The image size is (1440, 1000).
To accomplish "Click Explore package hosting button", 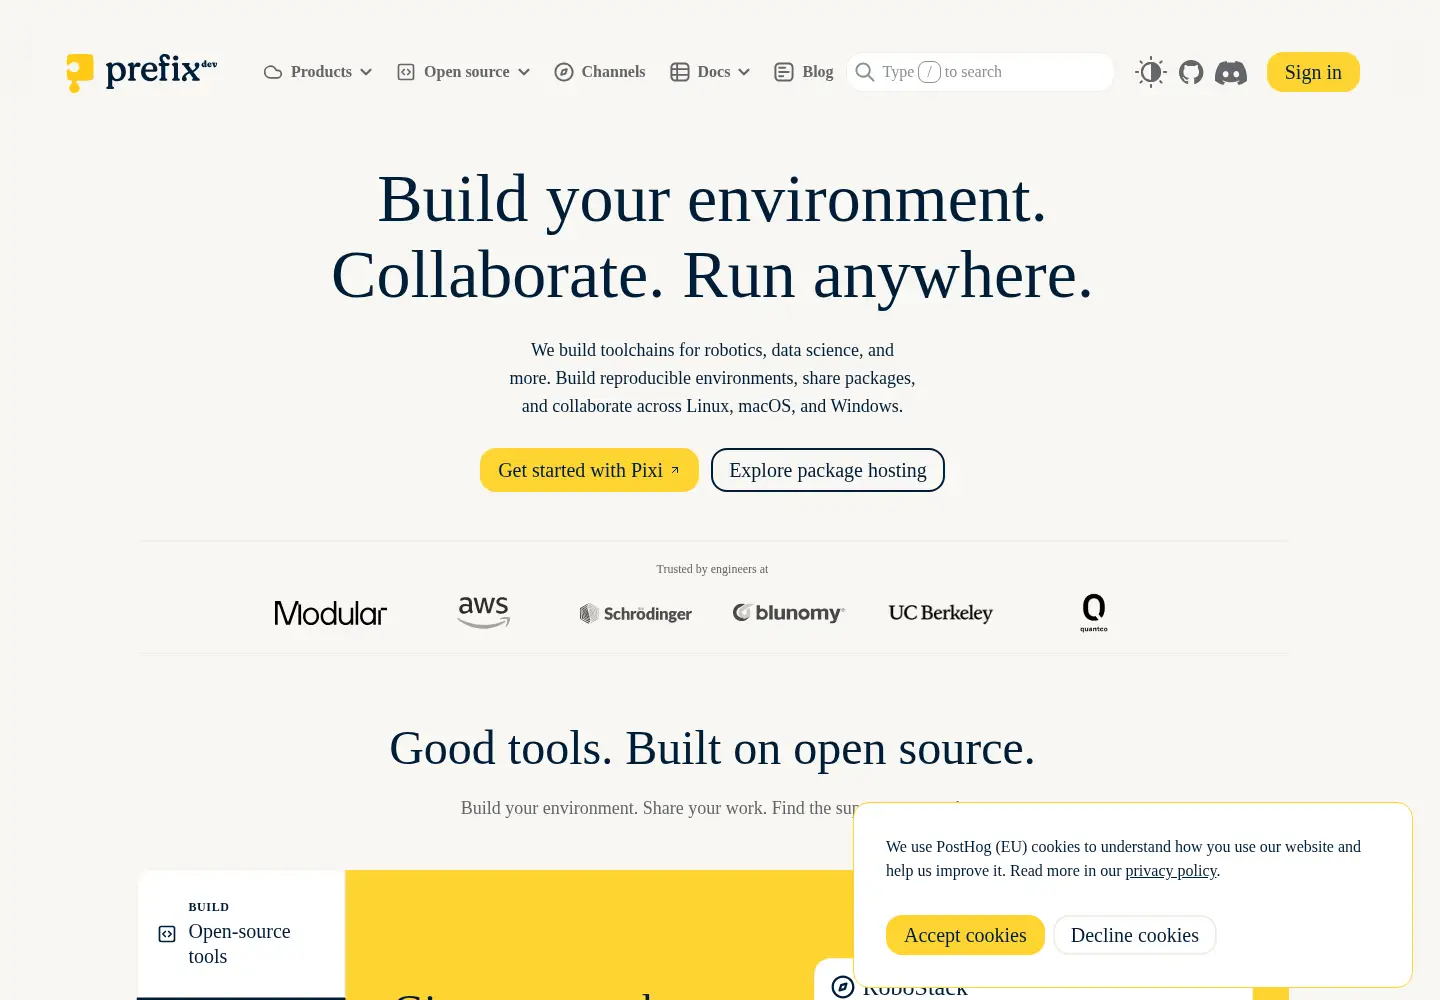I will pos(828,470).
